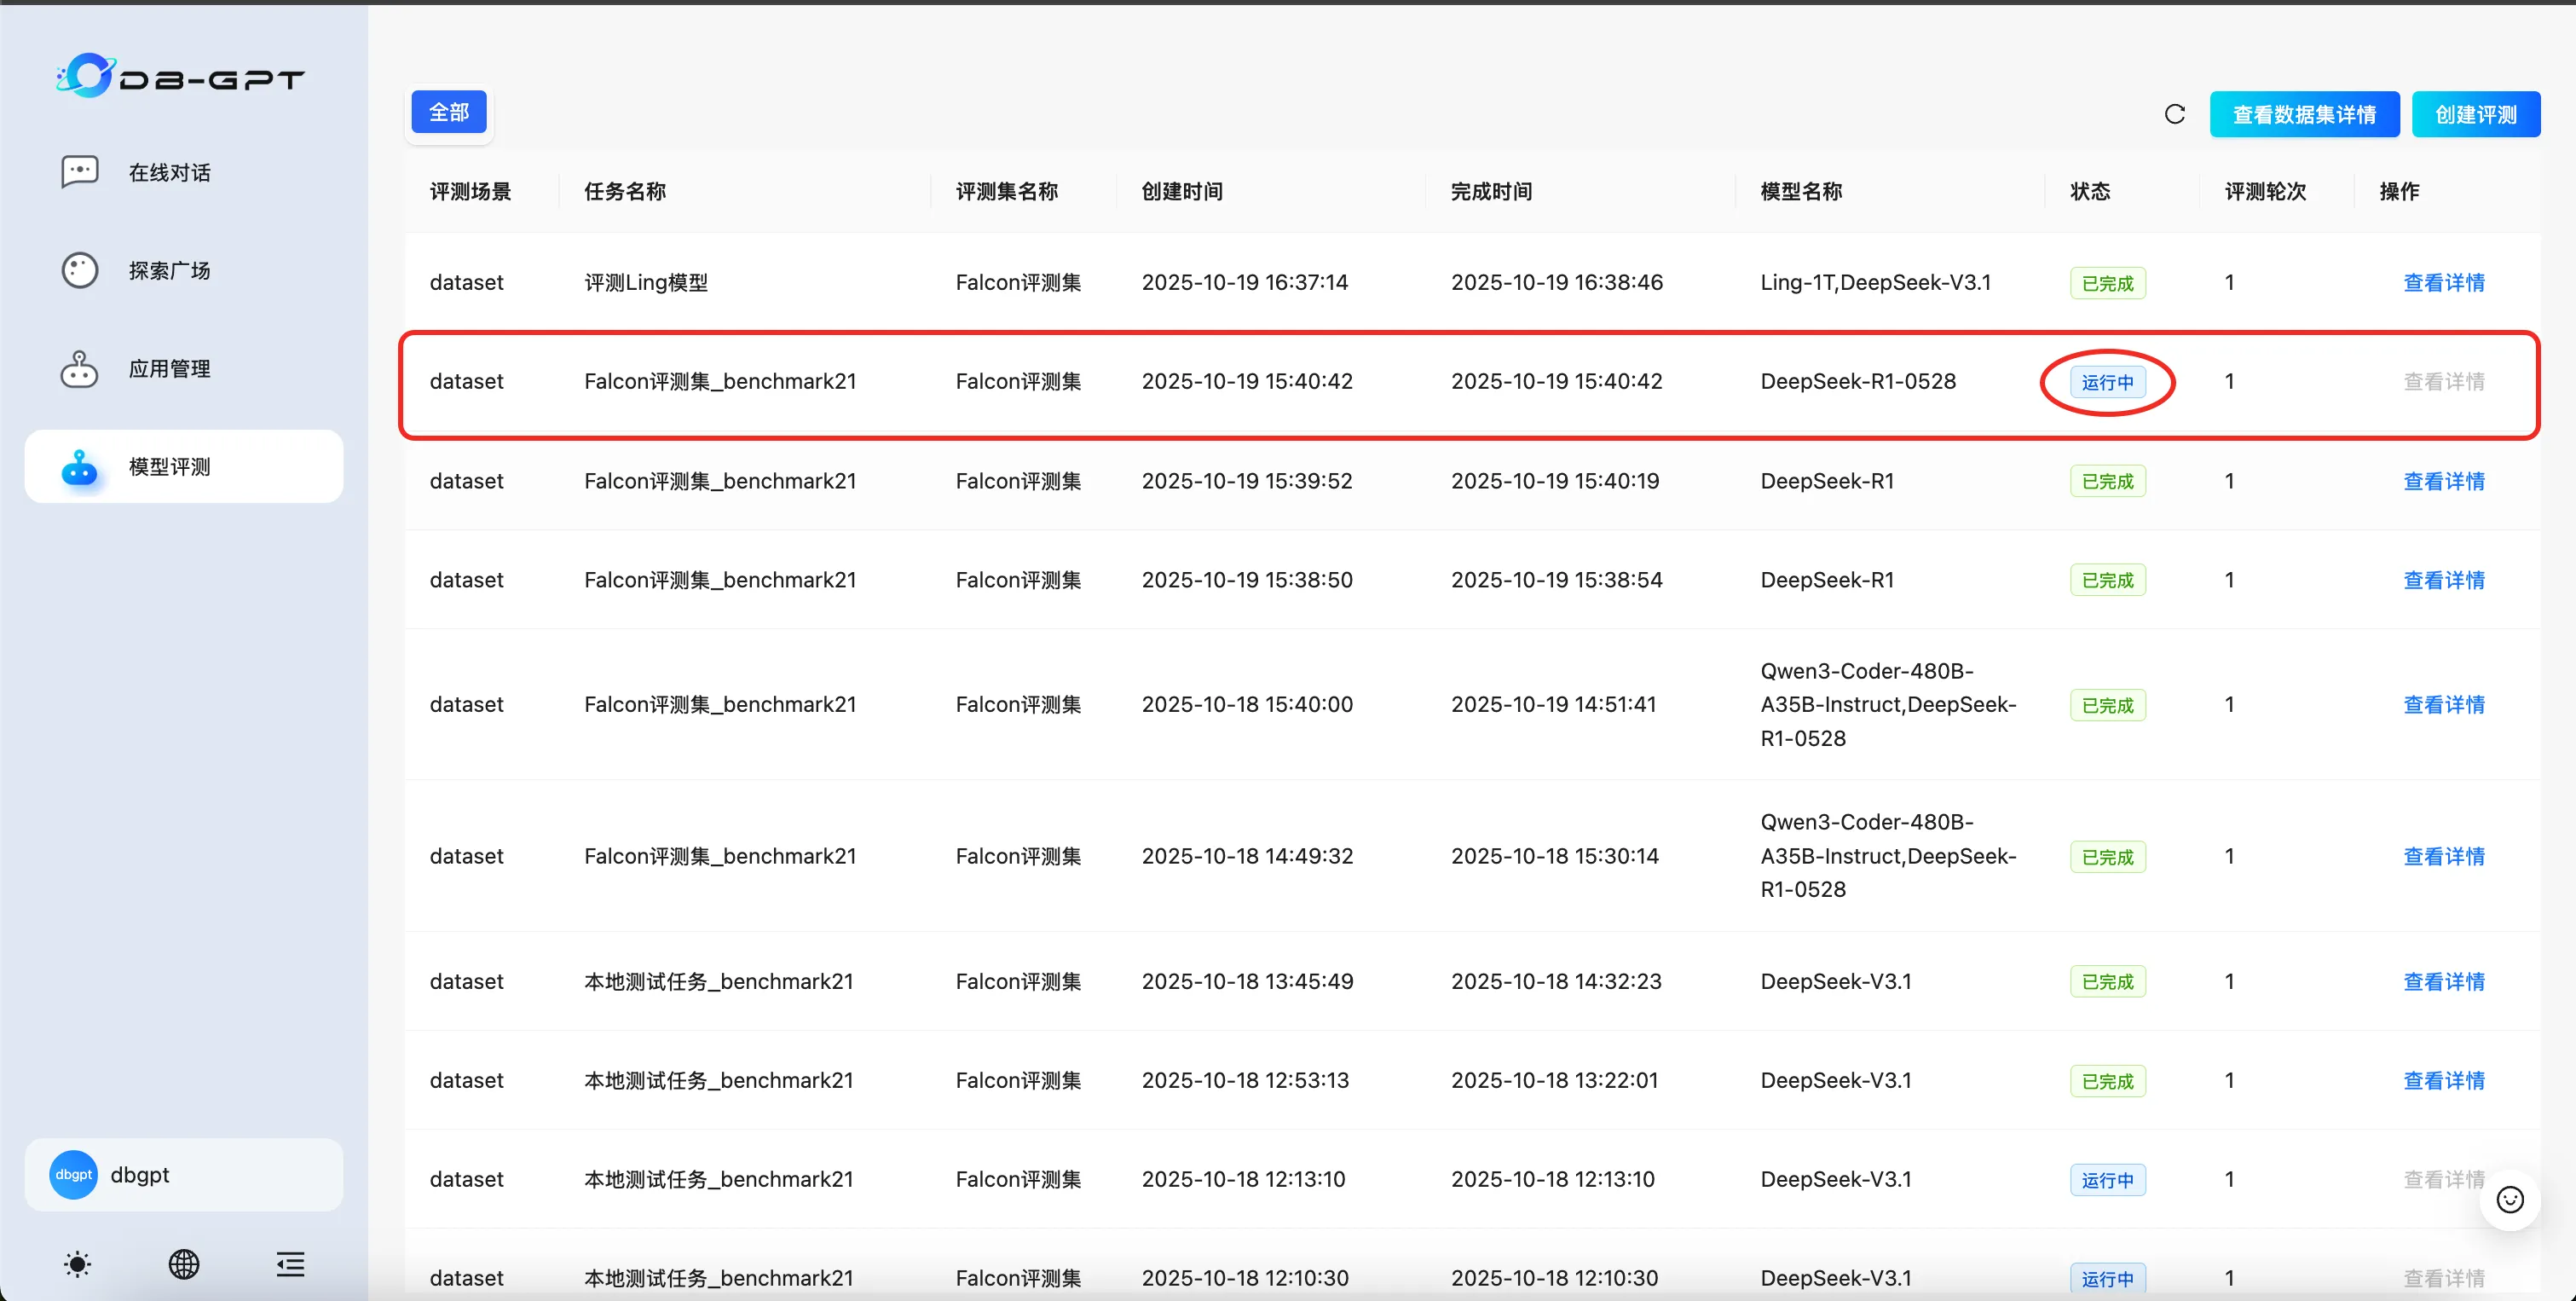Click the 查看数据集详情 button
This screenshot has height=1301, width=2576.
2303,114
